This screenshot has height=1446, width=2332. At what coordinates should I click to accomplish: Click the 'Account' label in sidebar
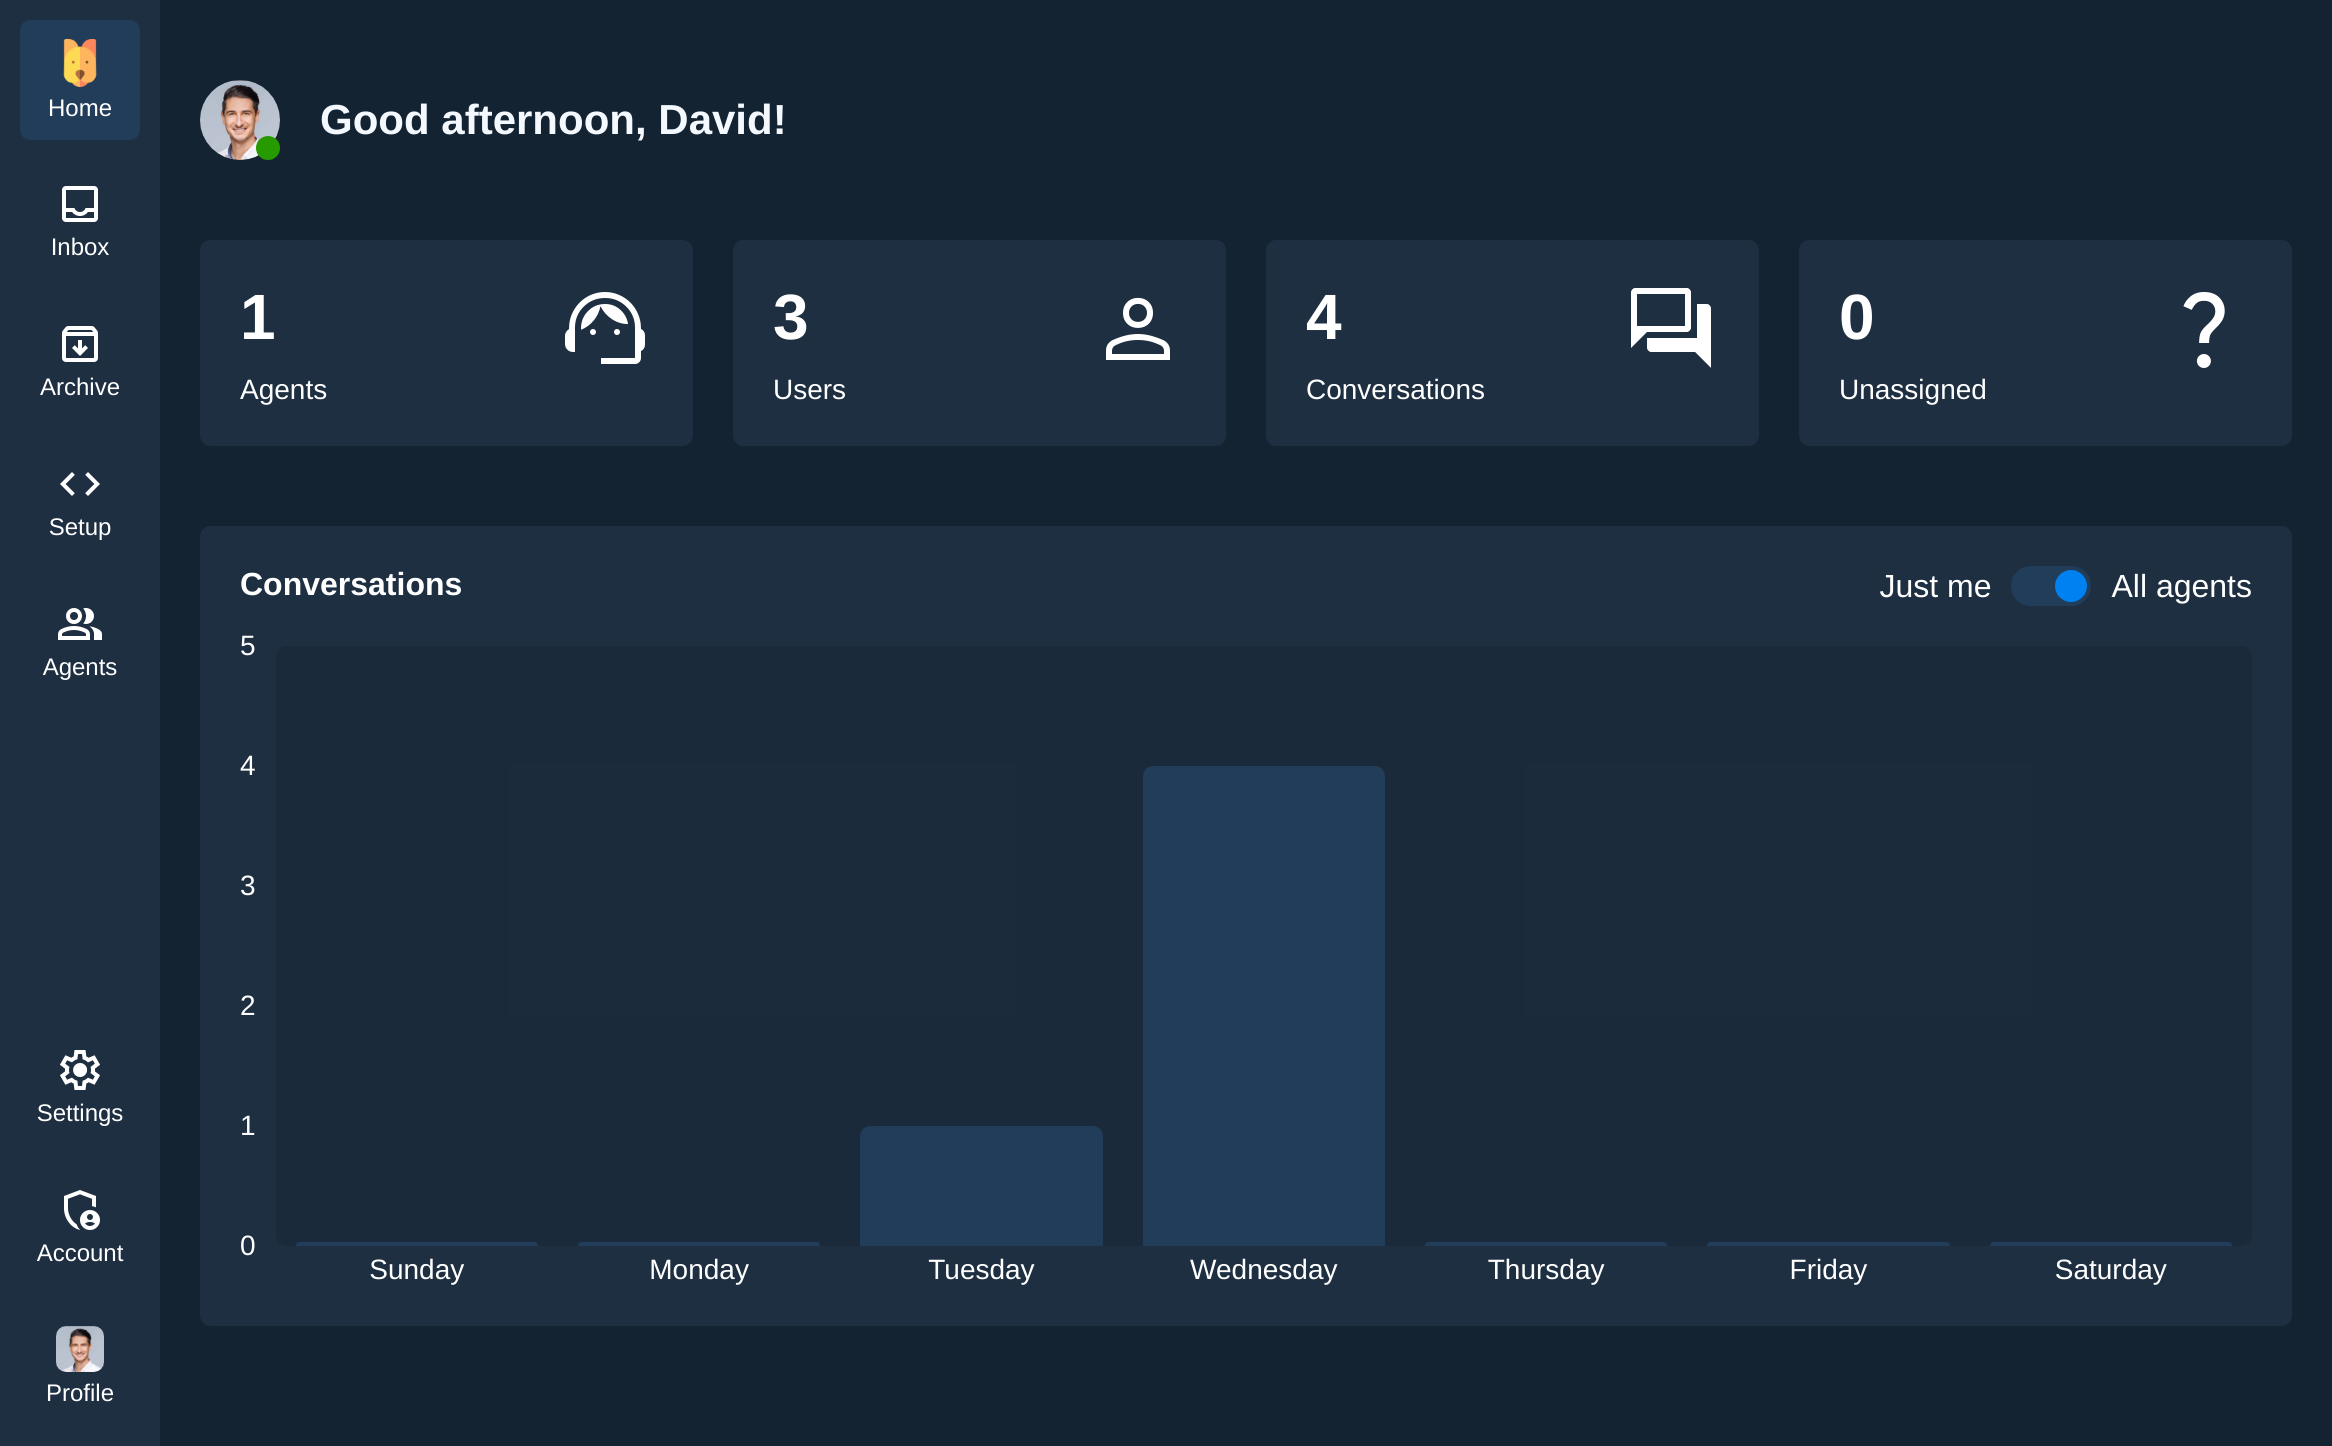coord(80,1253)
